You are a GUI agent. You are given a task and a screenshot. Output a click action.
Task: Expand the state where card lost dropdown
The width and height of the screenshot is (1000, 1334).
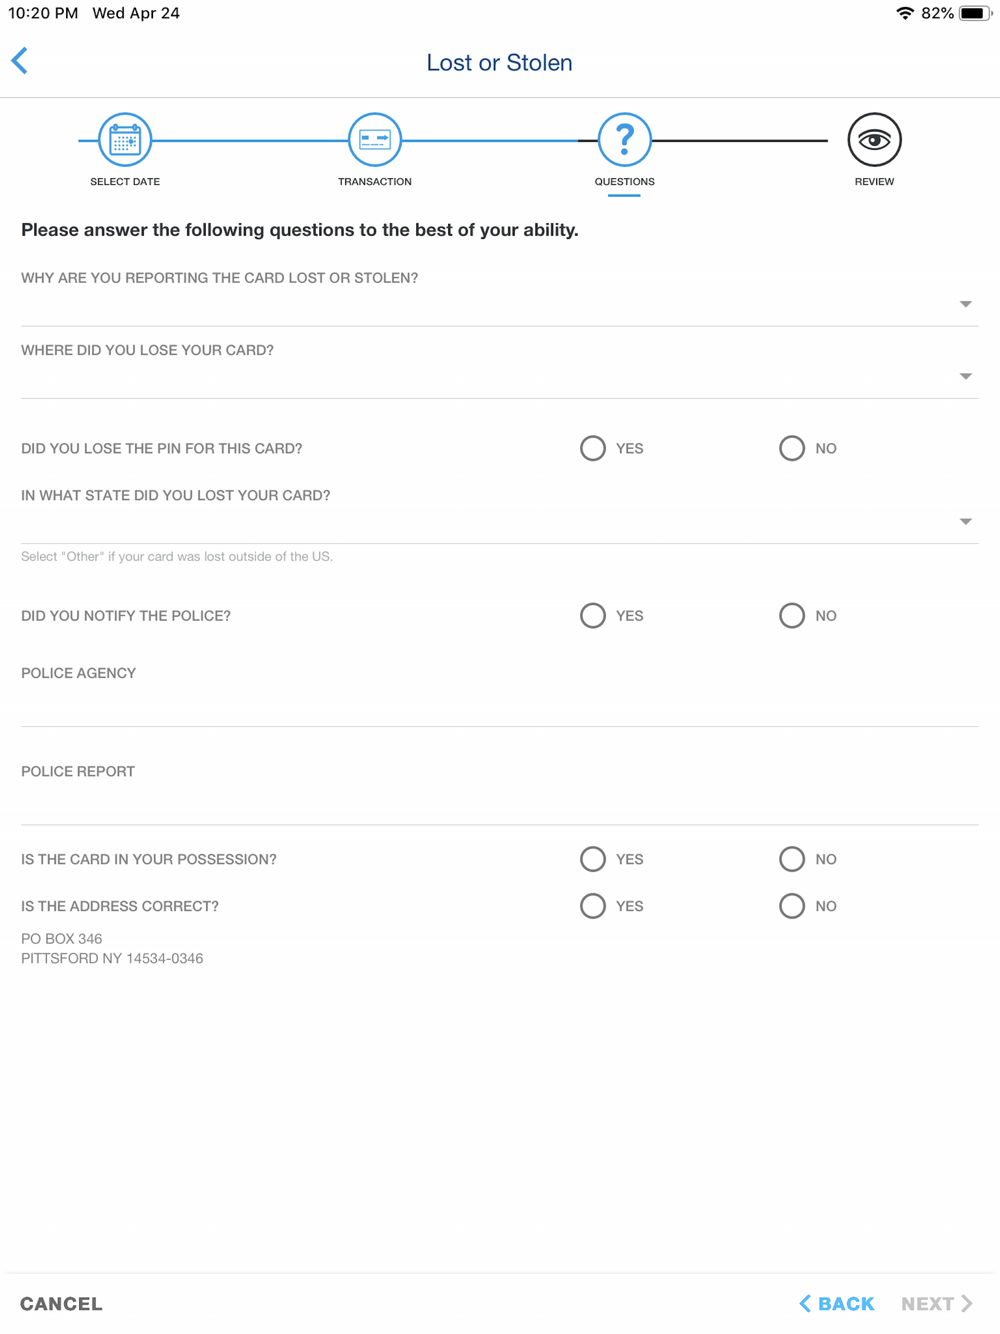(x=500, y=522)
